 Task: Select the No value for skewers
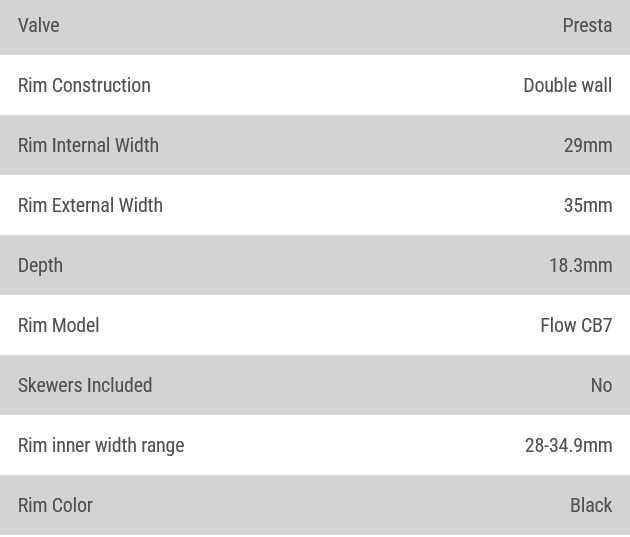(601, 386)
